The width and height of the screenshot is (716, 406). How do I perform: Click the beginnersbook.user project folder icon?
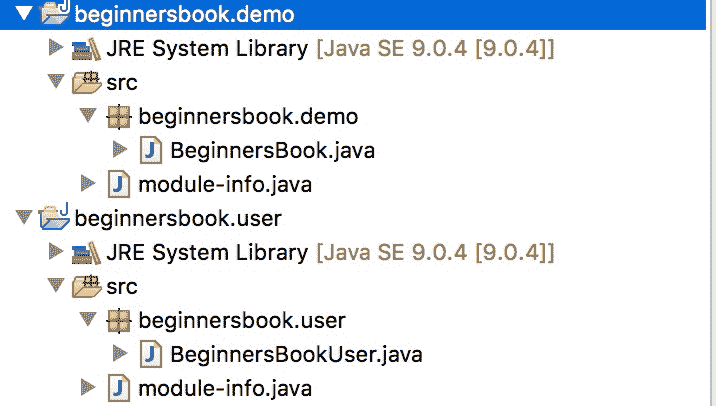point(53,217)
